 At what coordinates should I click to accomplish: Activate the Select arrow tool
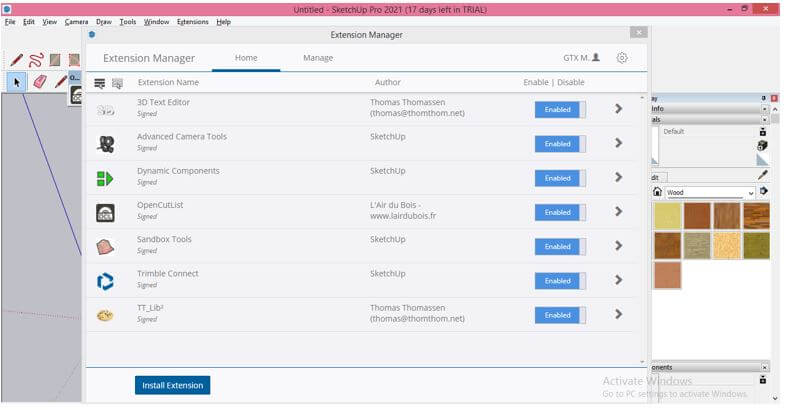[17, 82]
